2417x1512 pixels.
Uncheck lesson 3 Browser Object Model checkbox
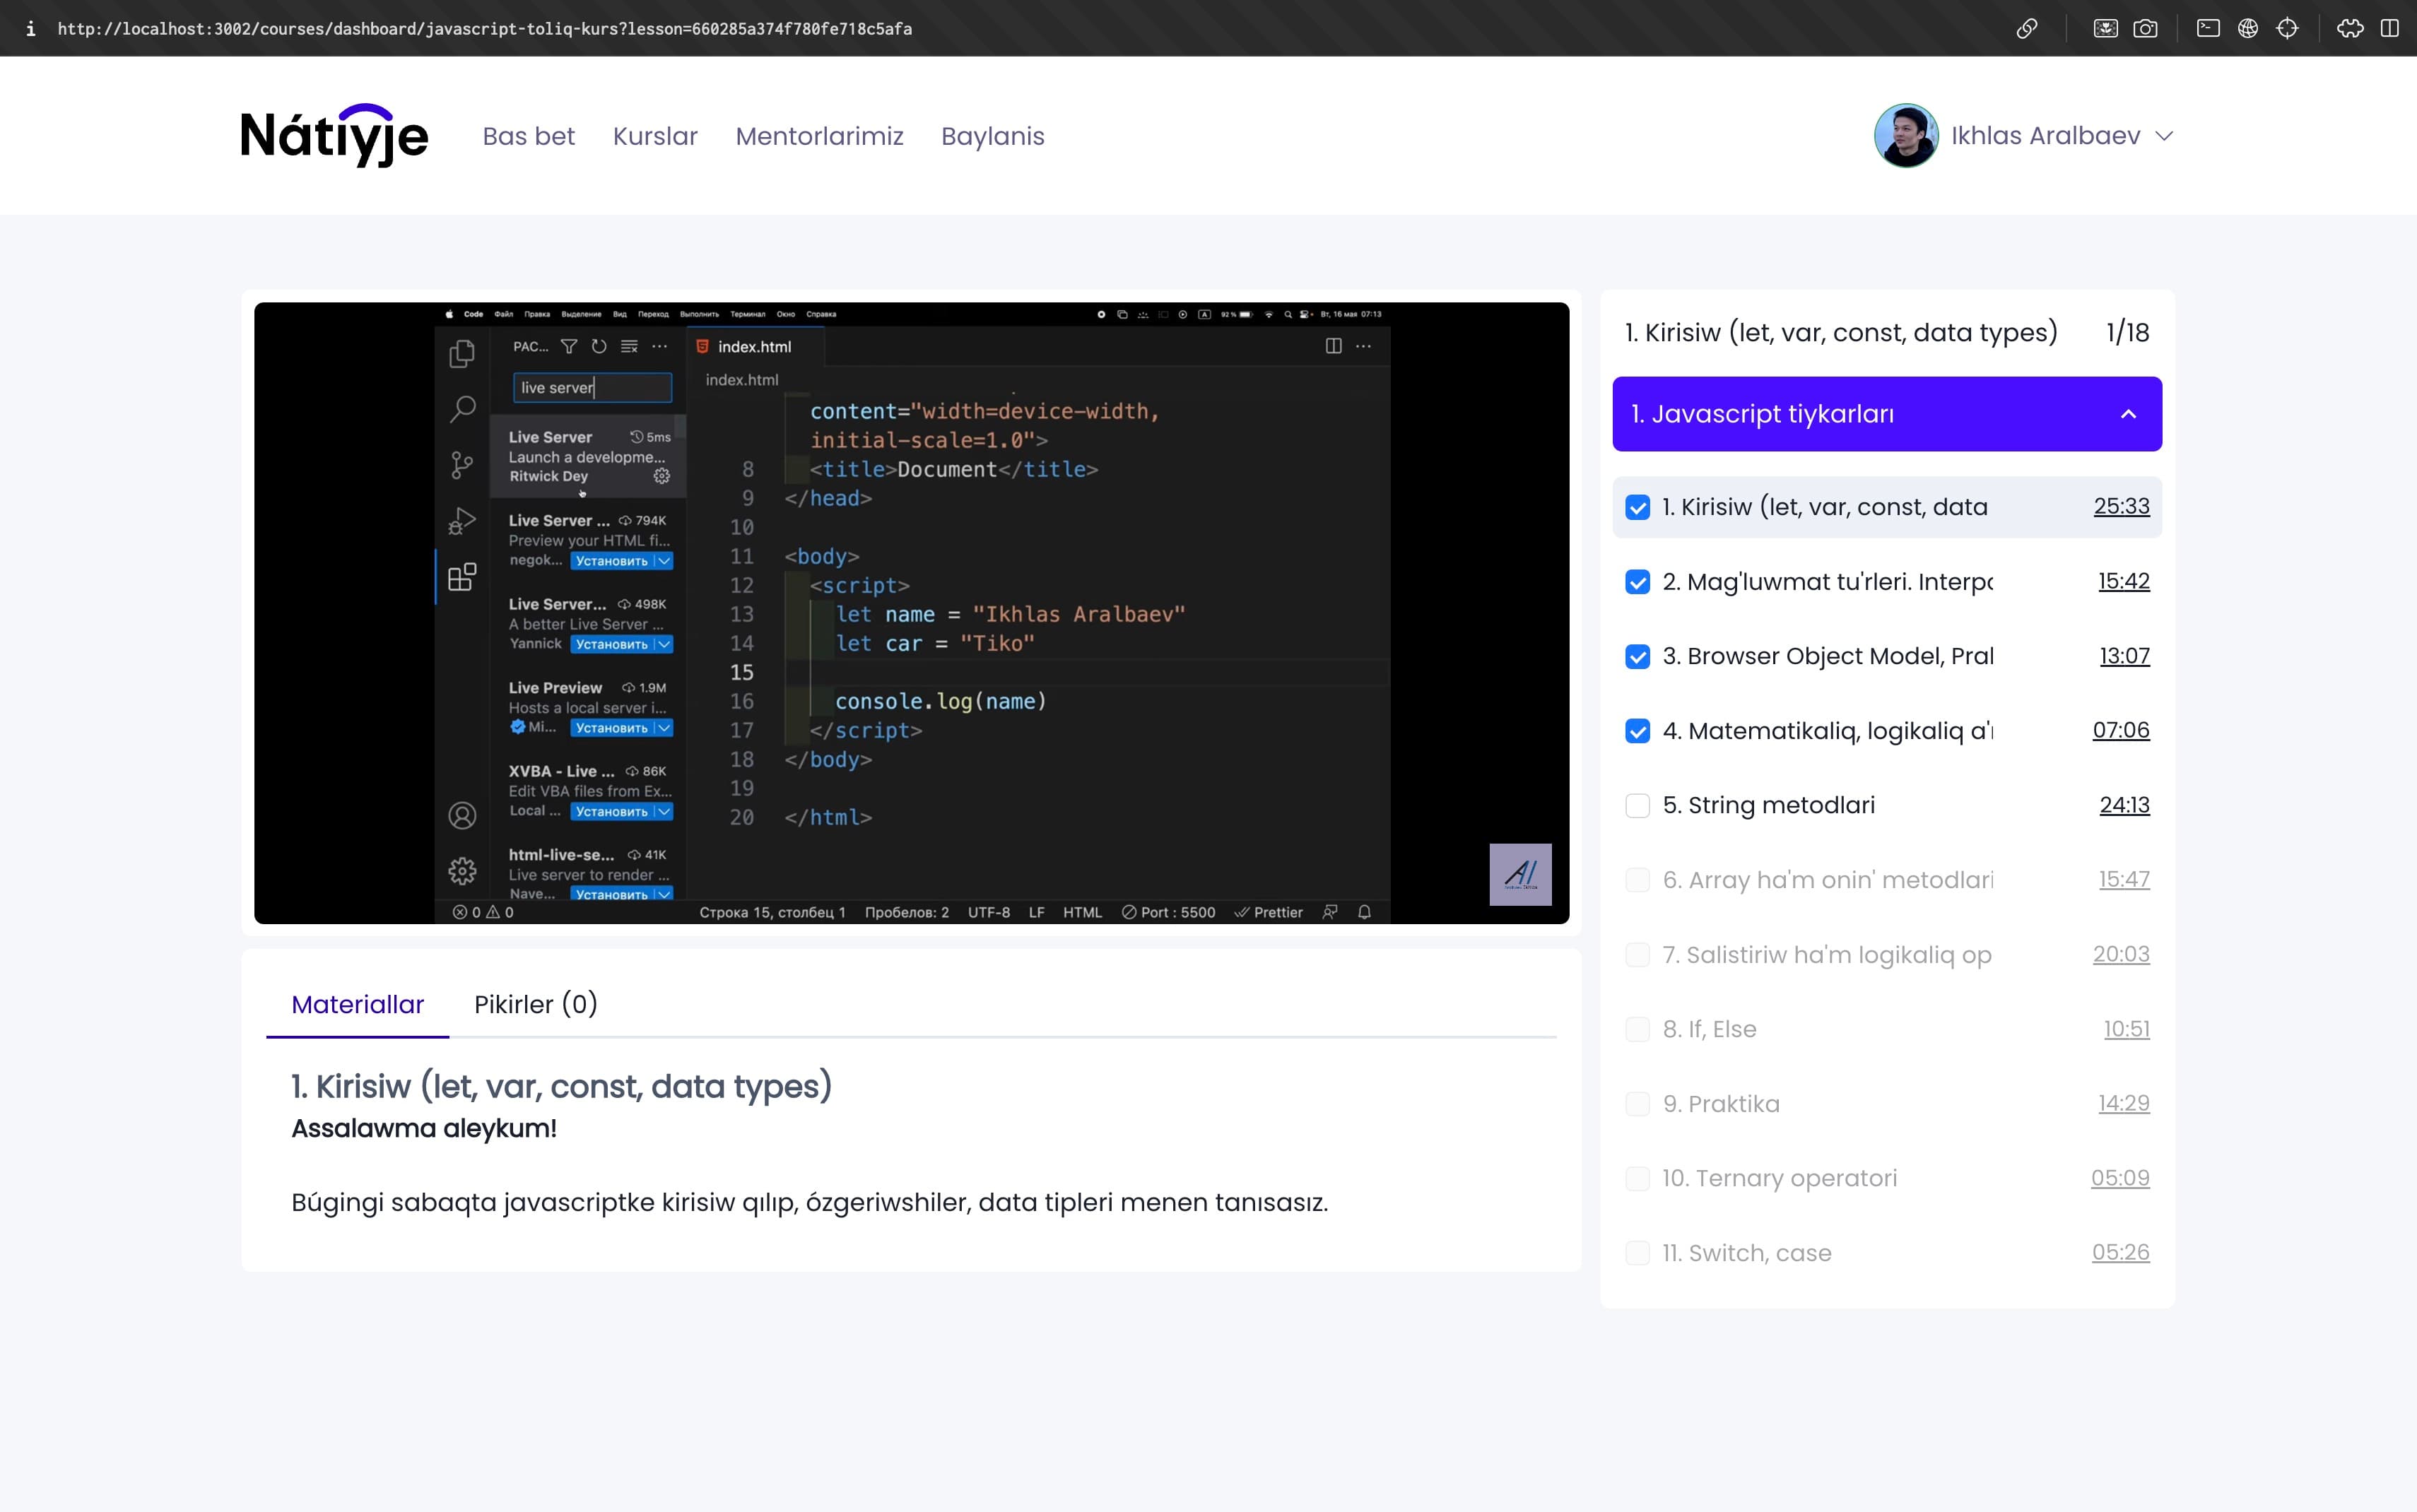click(x=1637, y=657)
